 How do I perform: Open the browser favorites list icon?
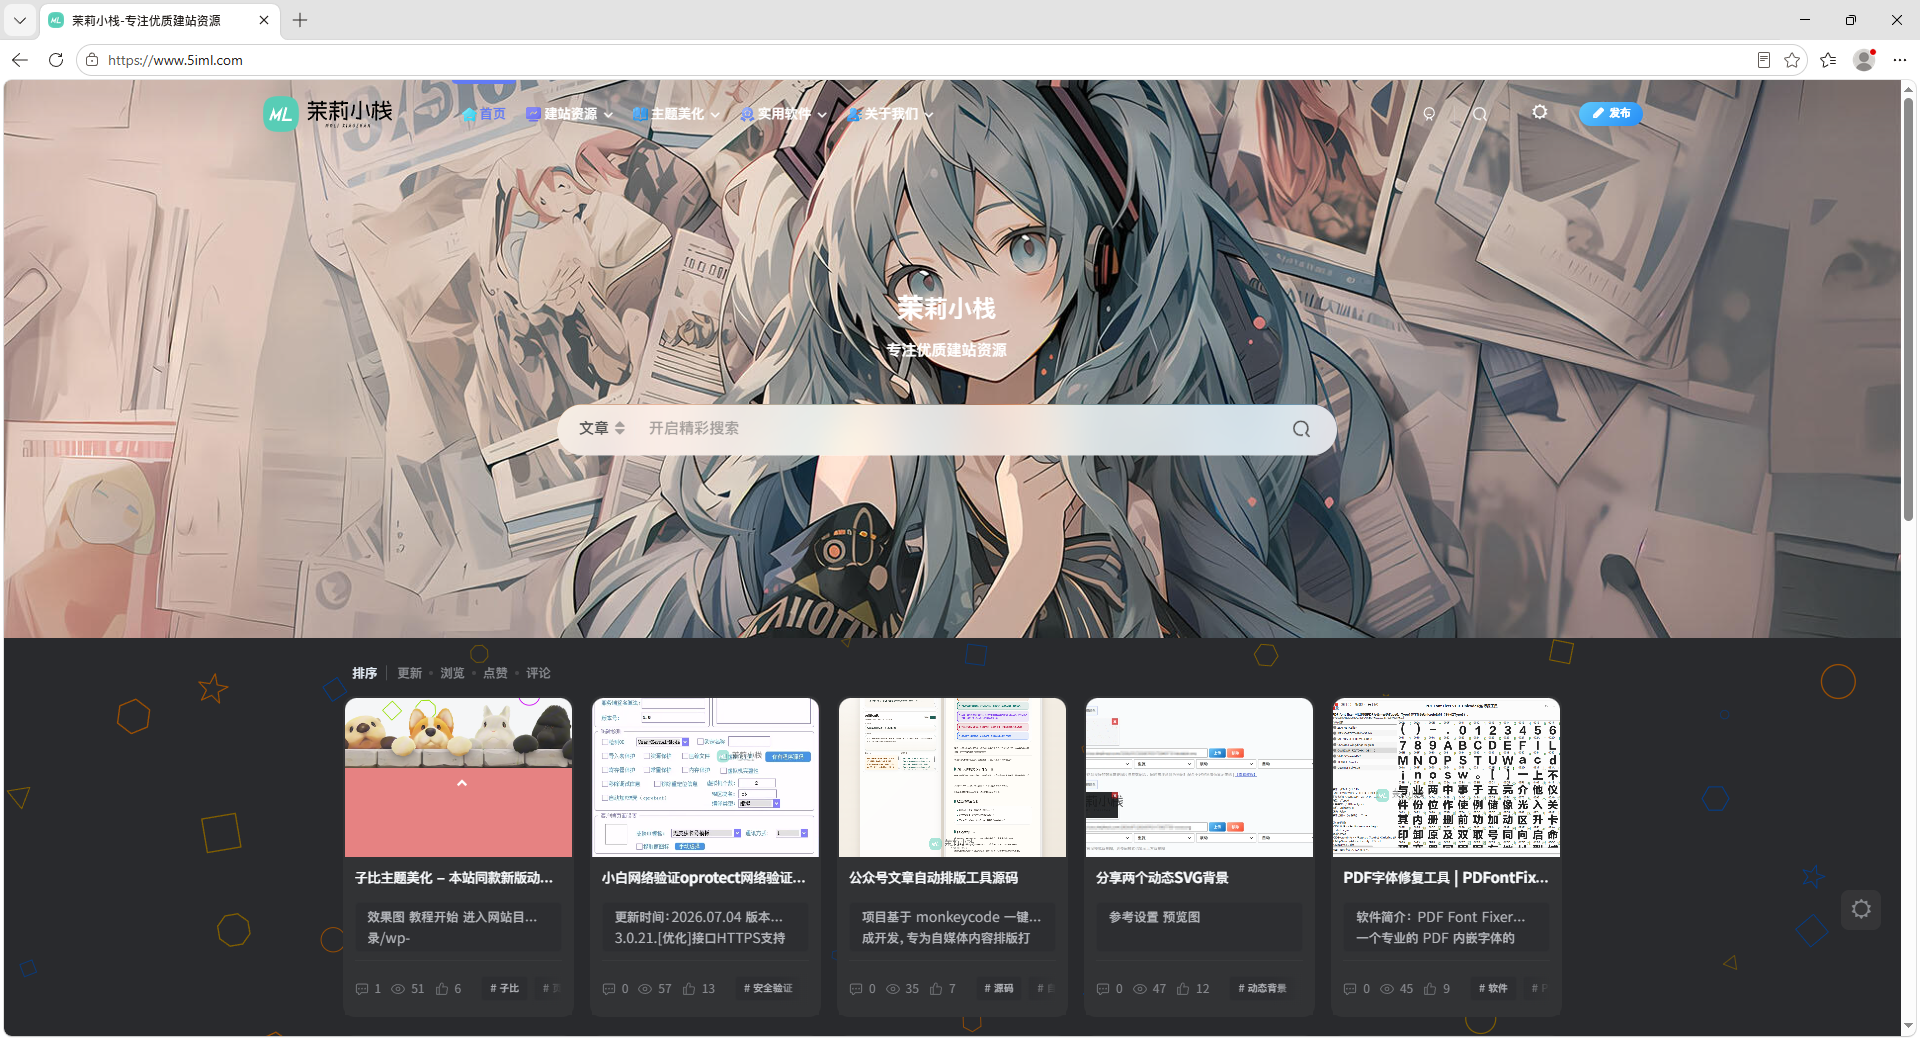(x=1828, y=60)
